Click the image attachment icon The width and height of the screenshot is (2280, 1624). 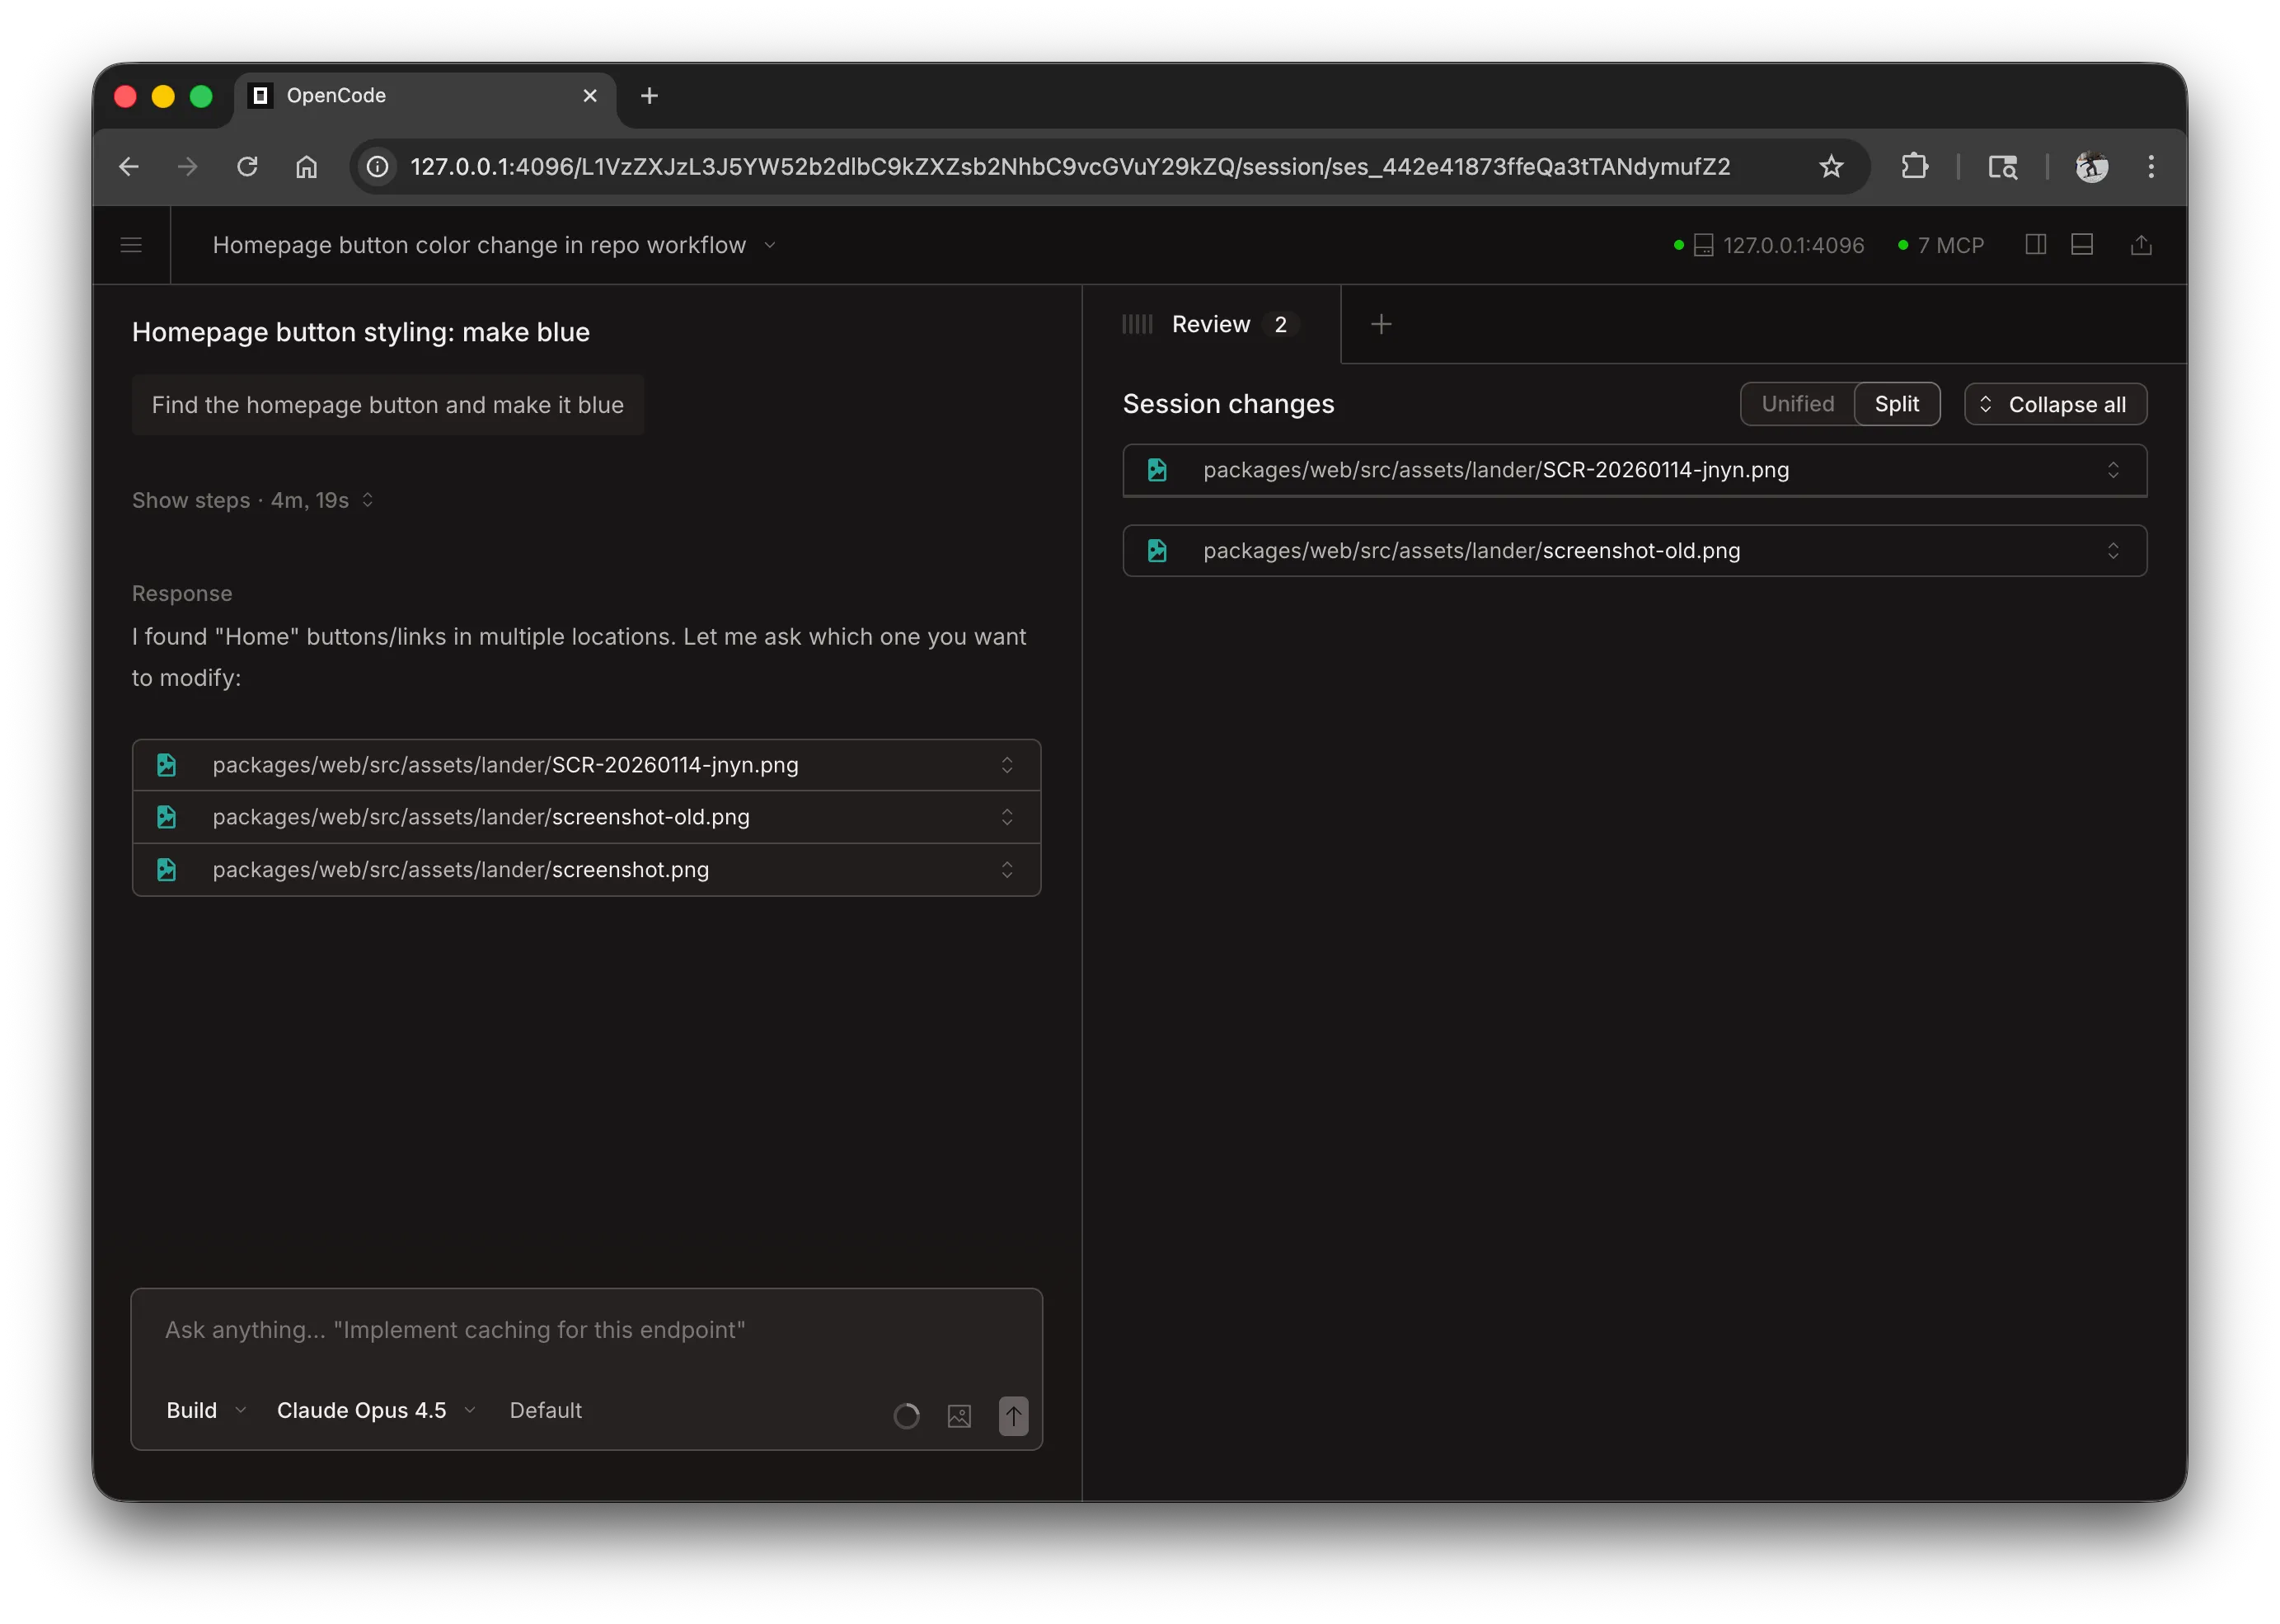tap(959, 1416)
